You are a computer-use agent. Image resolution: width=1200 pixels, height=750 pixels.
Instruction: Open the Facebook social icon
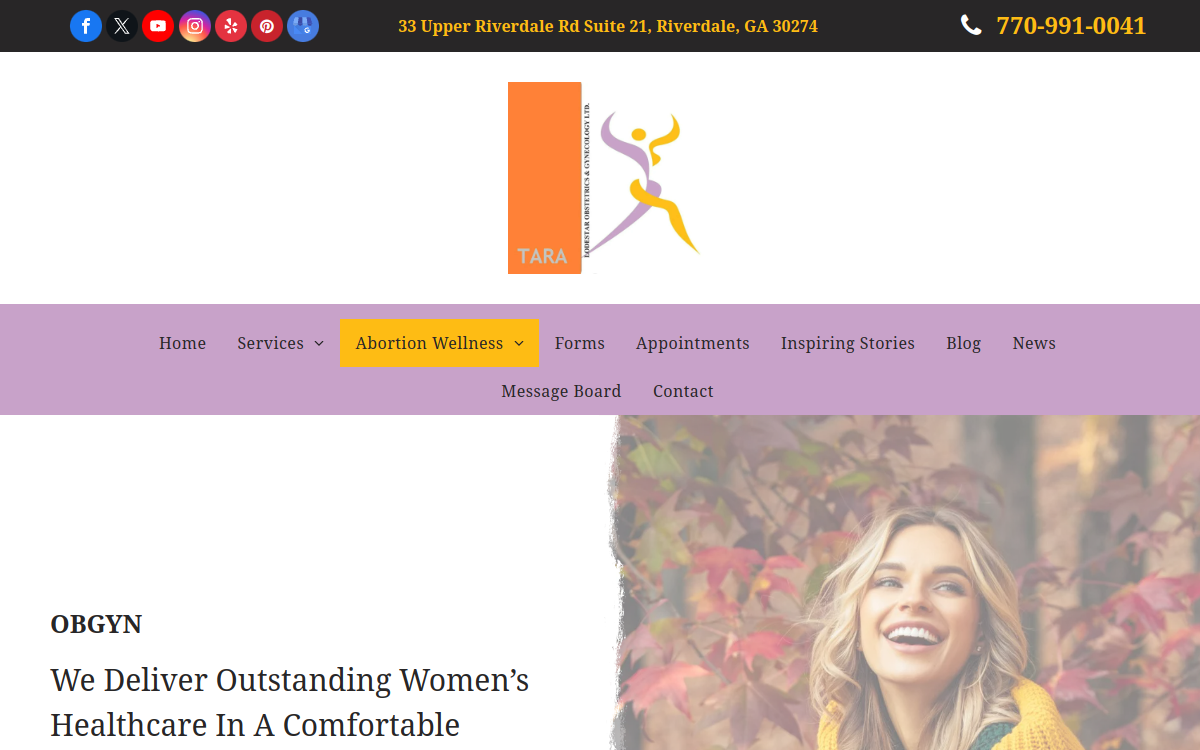click(x=86, y=26)
